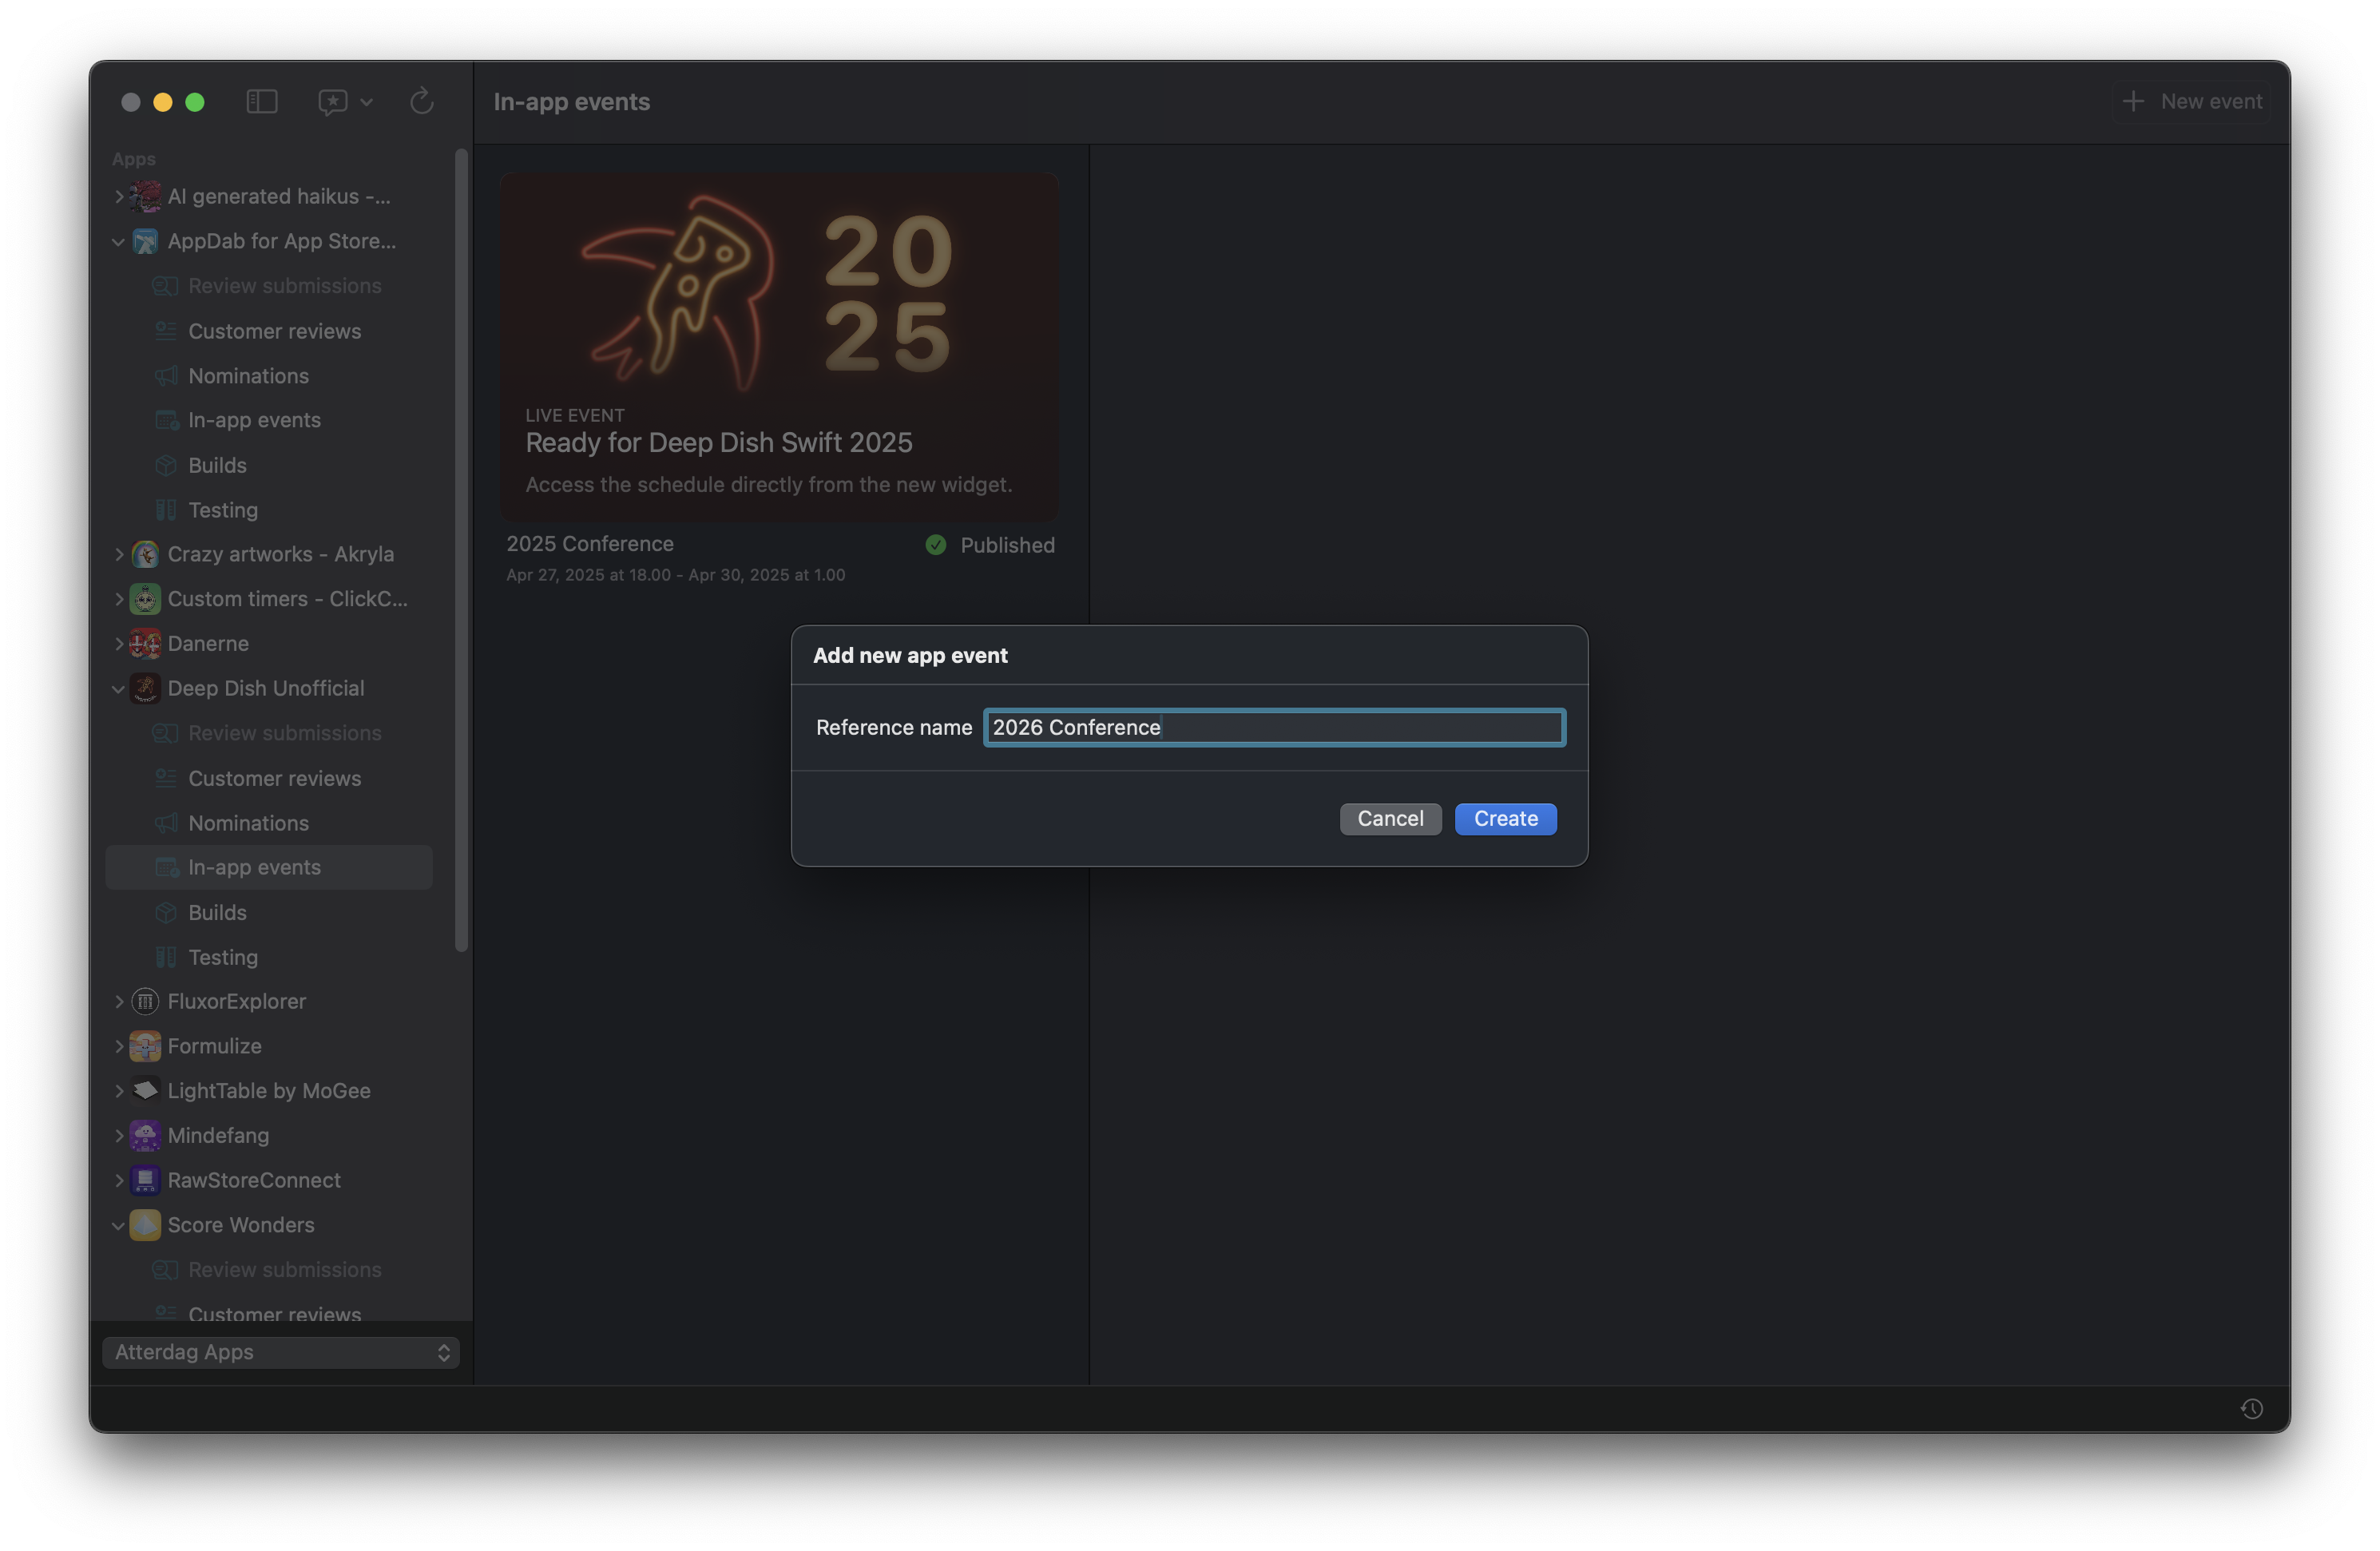Image resolution: width=2380 pixels, height=1551 pixels.
Task: Click Review submissions icon under Deep Dish Unofficial
Action: (x=165, y=733)
